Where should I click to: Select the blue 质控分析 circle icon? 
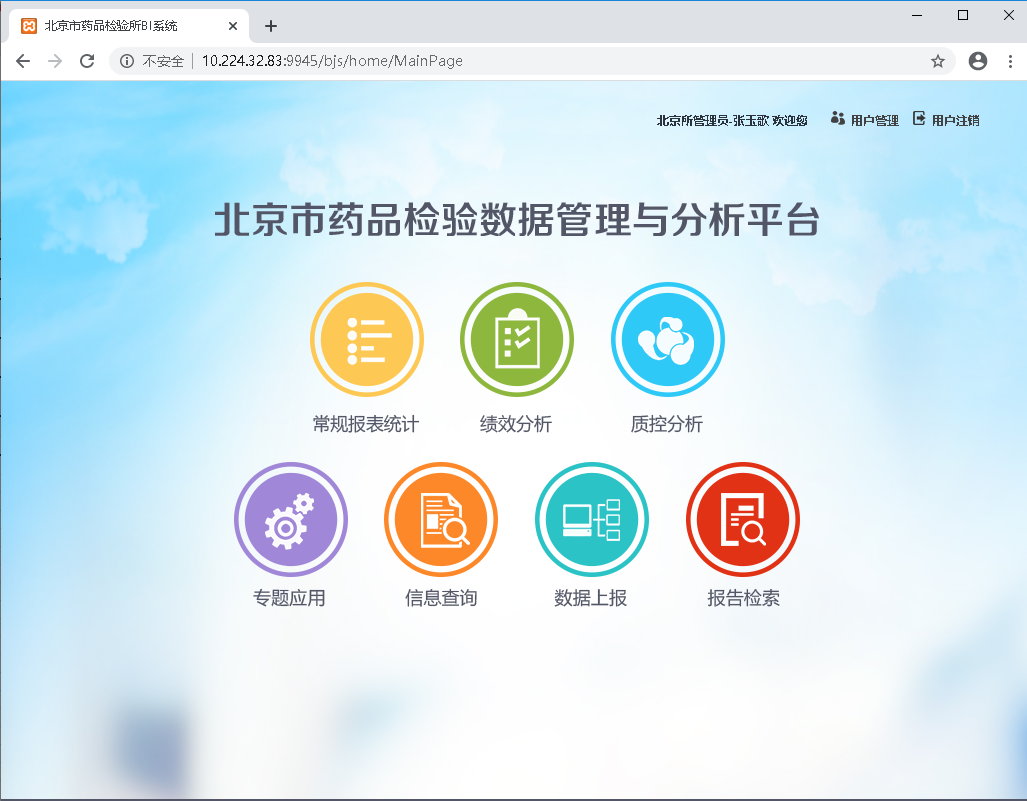[667, 339]
